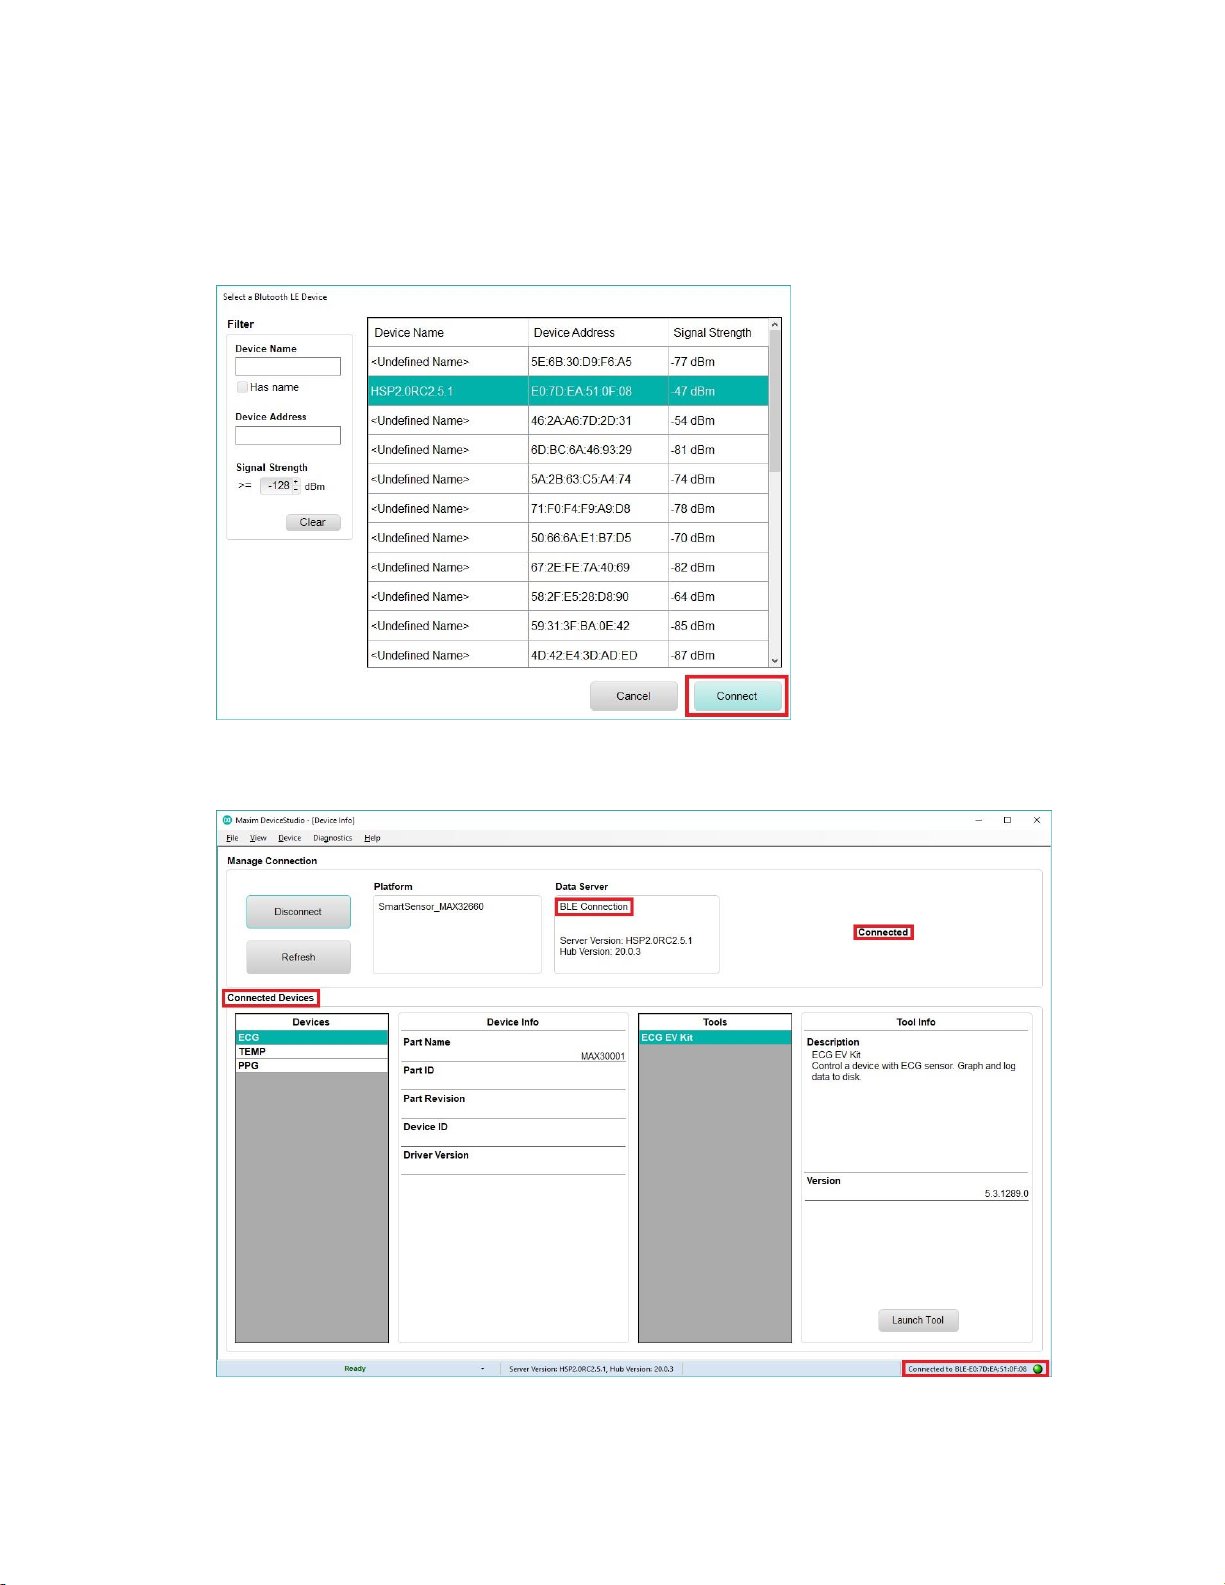This screenshot has height=1585, width=1225.
Task: Click the -82 dBm signal strength cell
Action: click(718, 567)
